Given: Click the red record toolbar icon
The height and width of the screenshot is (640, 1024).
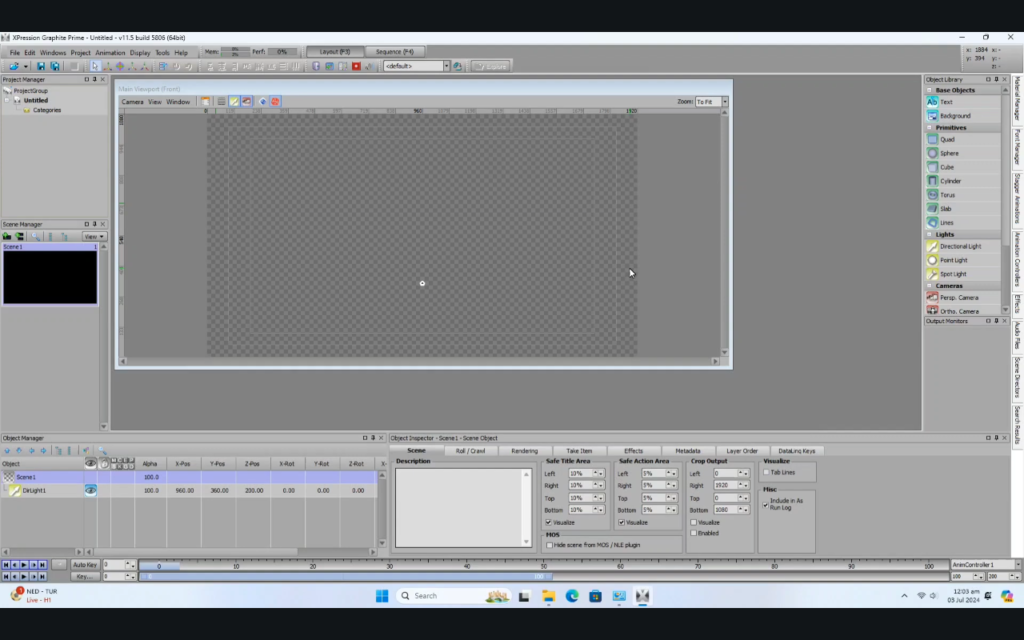Looking at the screenshot, I should point(356,66).
